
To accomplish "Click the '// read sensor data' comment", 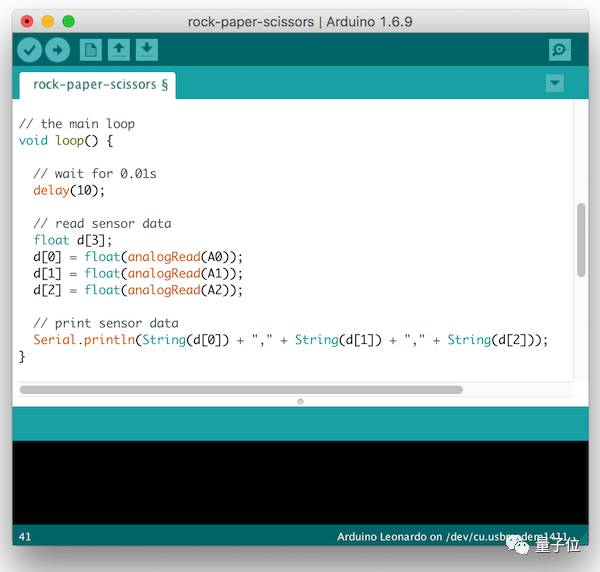I will coord(102,223).
